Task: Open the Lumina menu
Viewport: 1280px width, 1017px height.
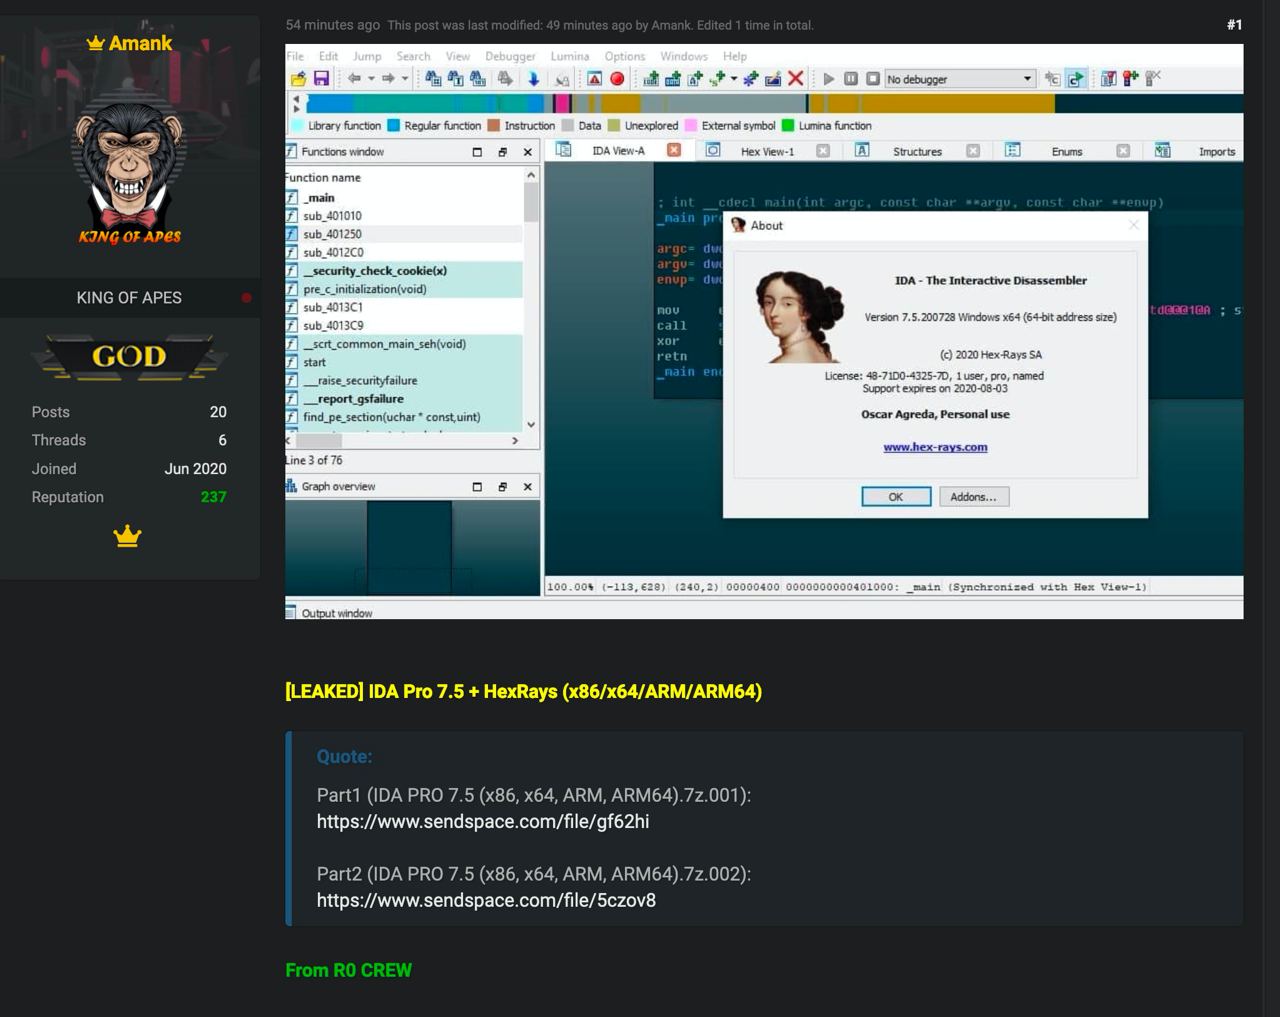Action: [570, 56]
